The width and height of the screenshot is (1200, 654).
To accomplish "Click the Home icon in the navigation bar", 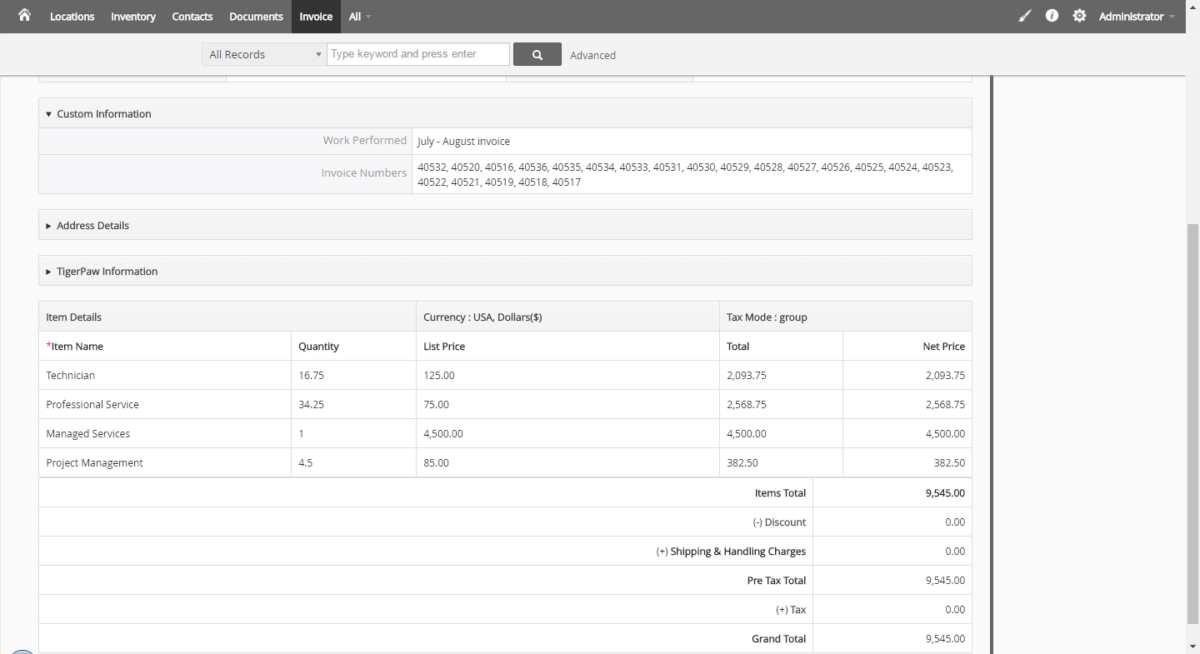I will point(24,16).
